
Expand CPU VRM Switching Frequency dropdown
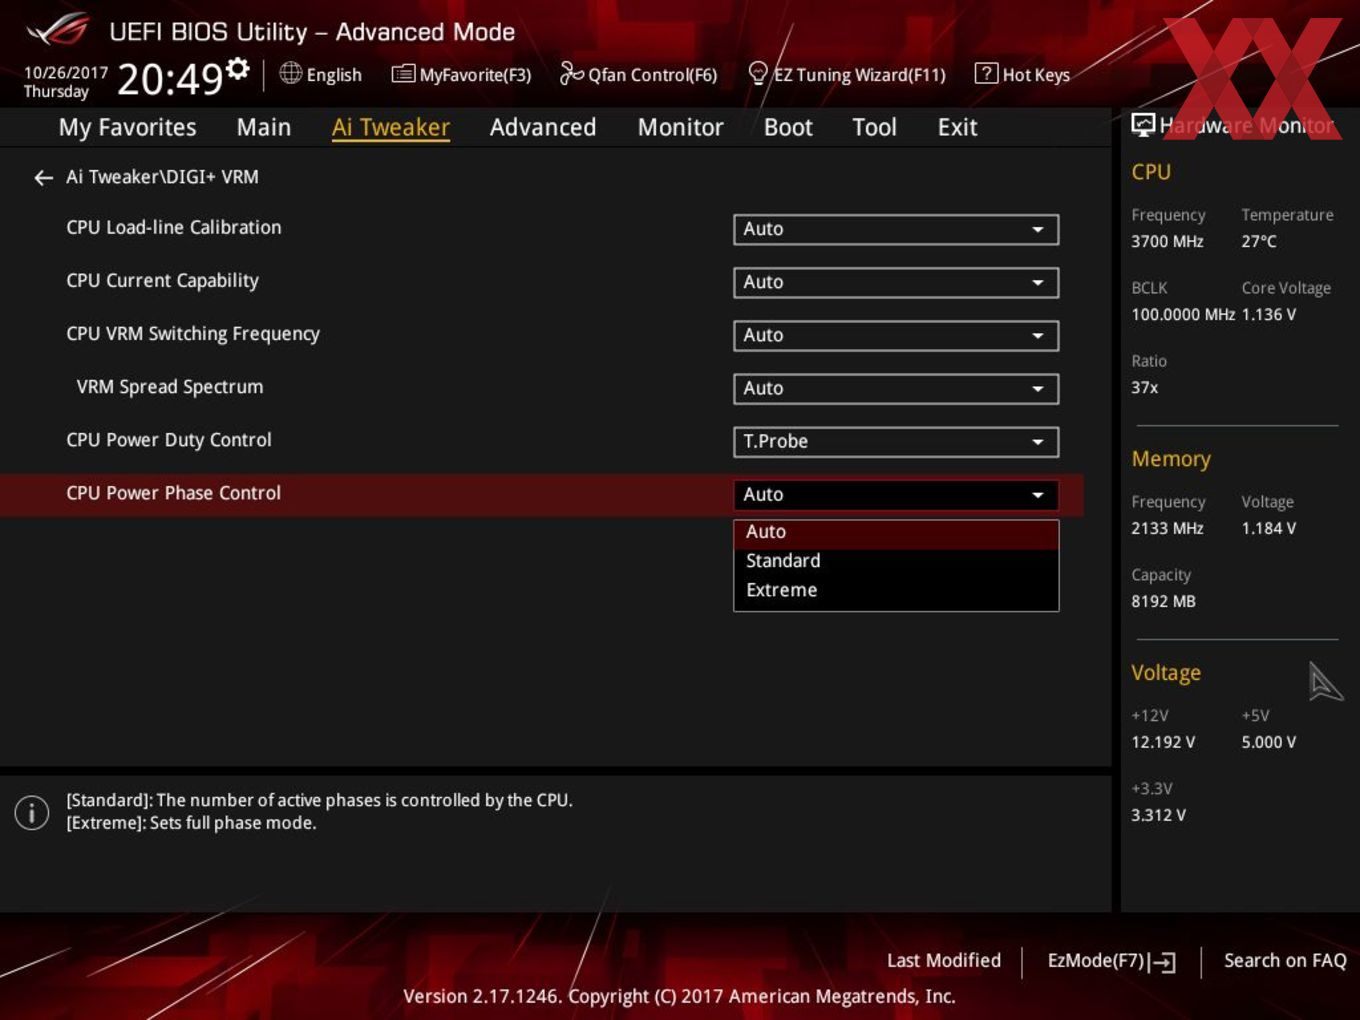click(x=896, y=335)
